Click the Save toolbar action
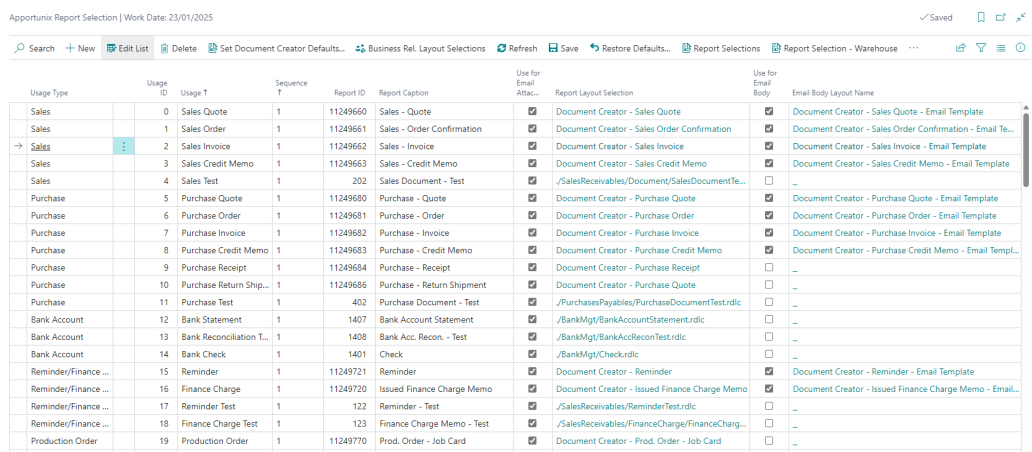 pyautogui.click(x=562, y=48)
